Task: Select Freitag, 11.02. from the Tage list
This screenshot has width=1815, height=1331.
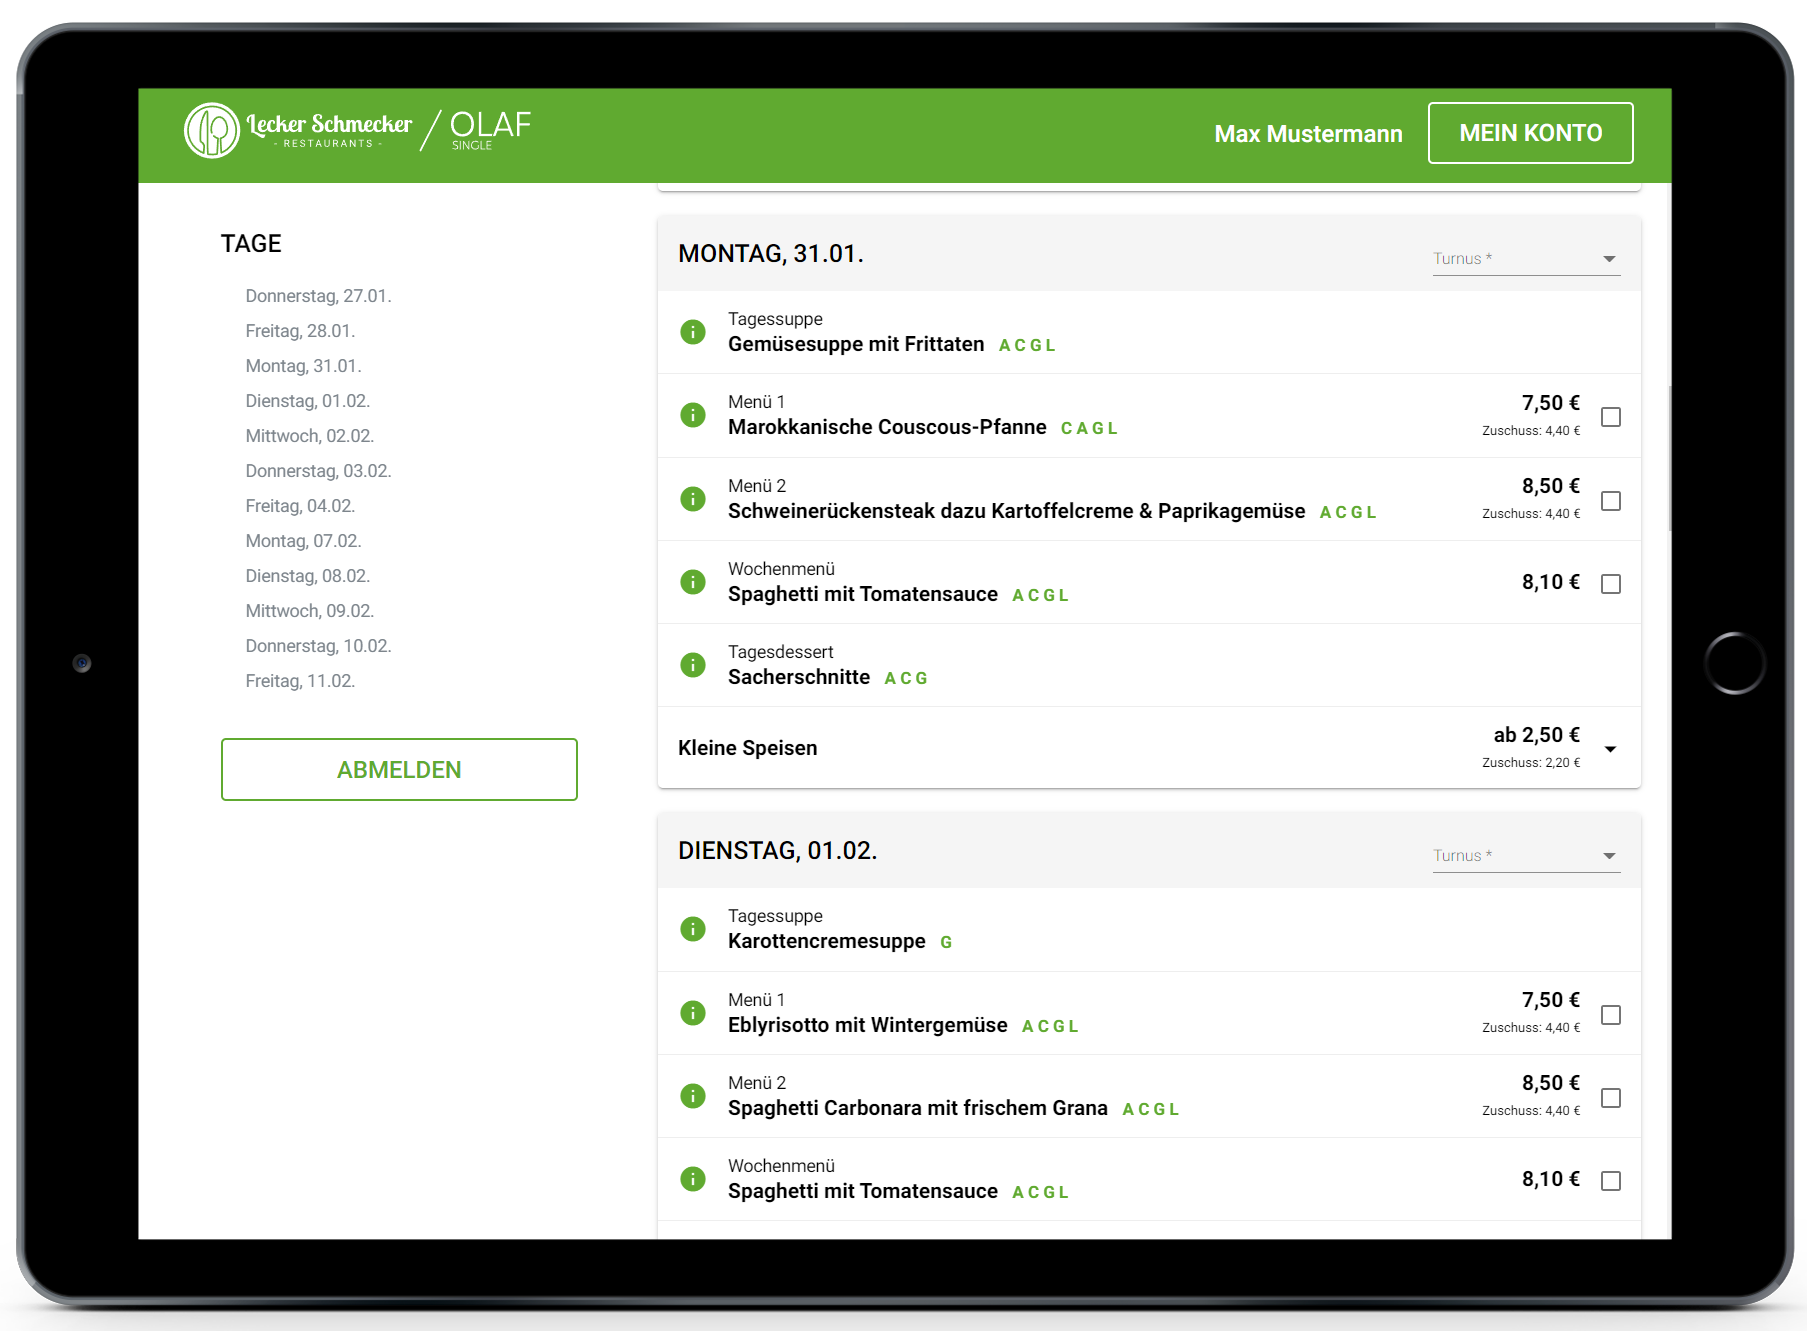Action: pos(300,681)
